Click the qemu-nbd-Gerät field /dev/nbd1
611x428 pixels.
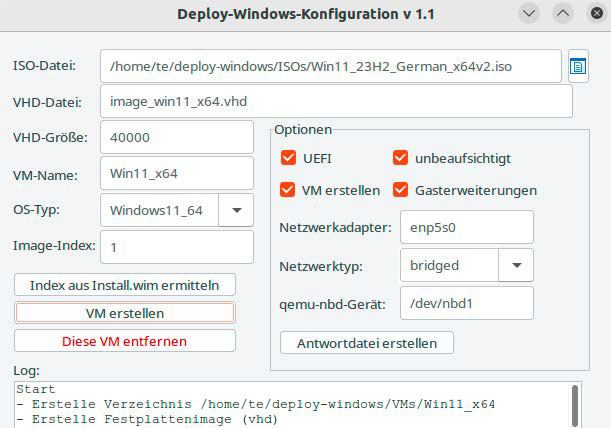[467, 303]
